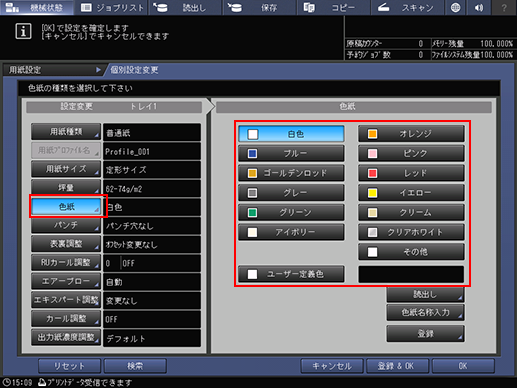Select クリアホワイト clear white paper color
This screenshot has width=517, height=388.
pos(411,232)
